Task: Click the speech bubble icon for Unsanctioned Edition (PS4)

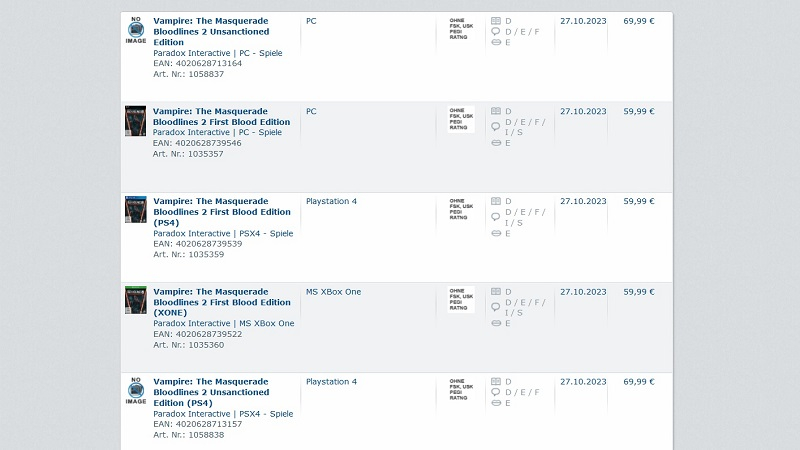Action: 496,392
